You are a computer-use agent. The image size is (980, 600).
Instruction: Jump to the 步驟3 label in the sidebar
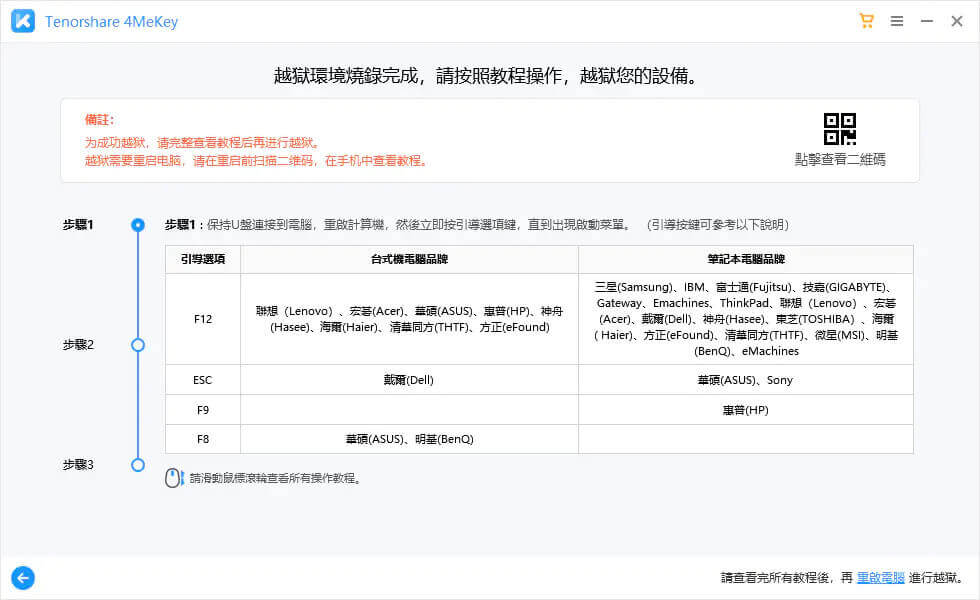tap(78, 464)
